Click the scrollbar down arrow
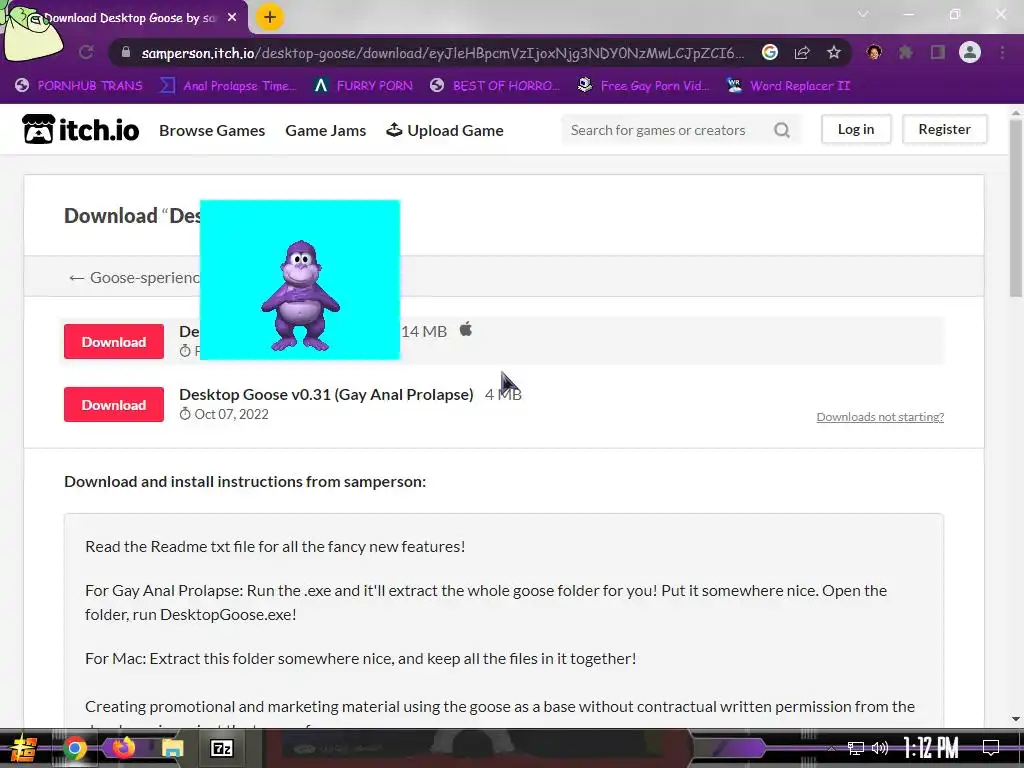This screenshot has height=768, width=1024. [1016, 719]
